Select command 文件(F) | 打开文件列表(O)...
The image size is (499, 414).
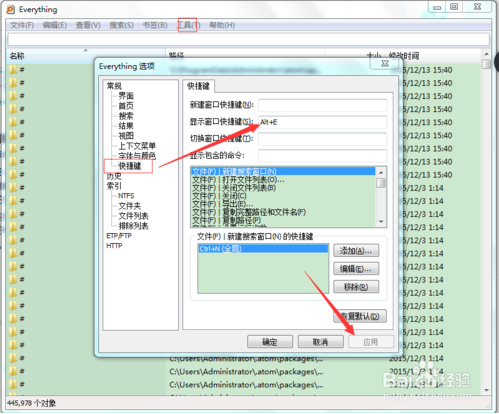click(x=283, y=180)
